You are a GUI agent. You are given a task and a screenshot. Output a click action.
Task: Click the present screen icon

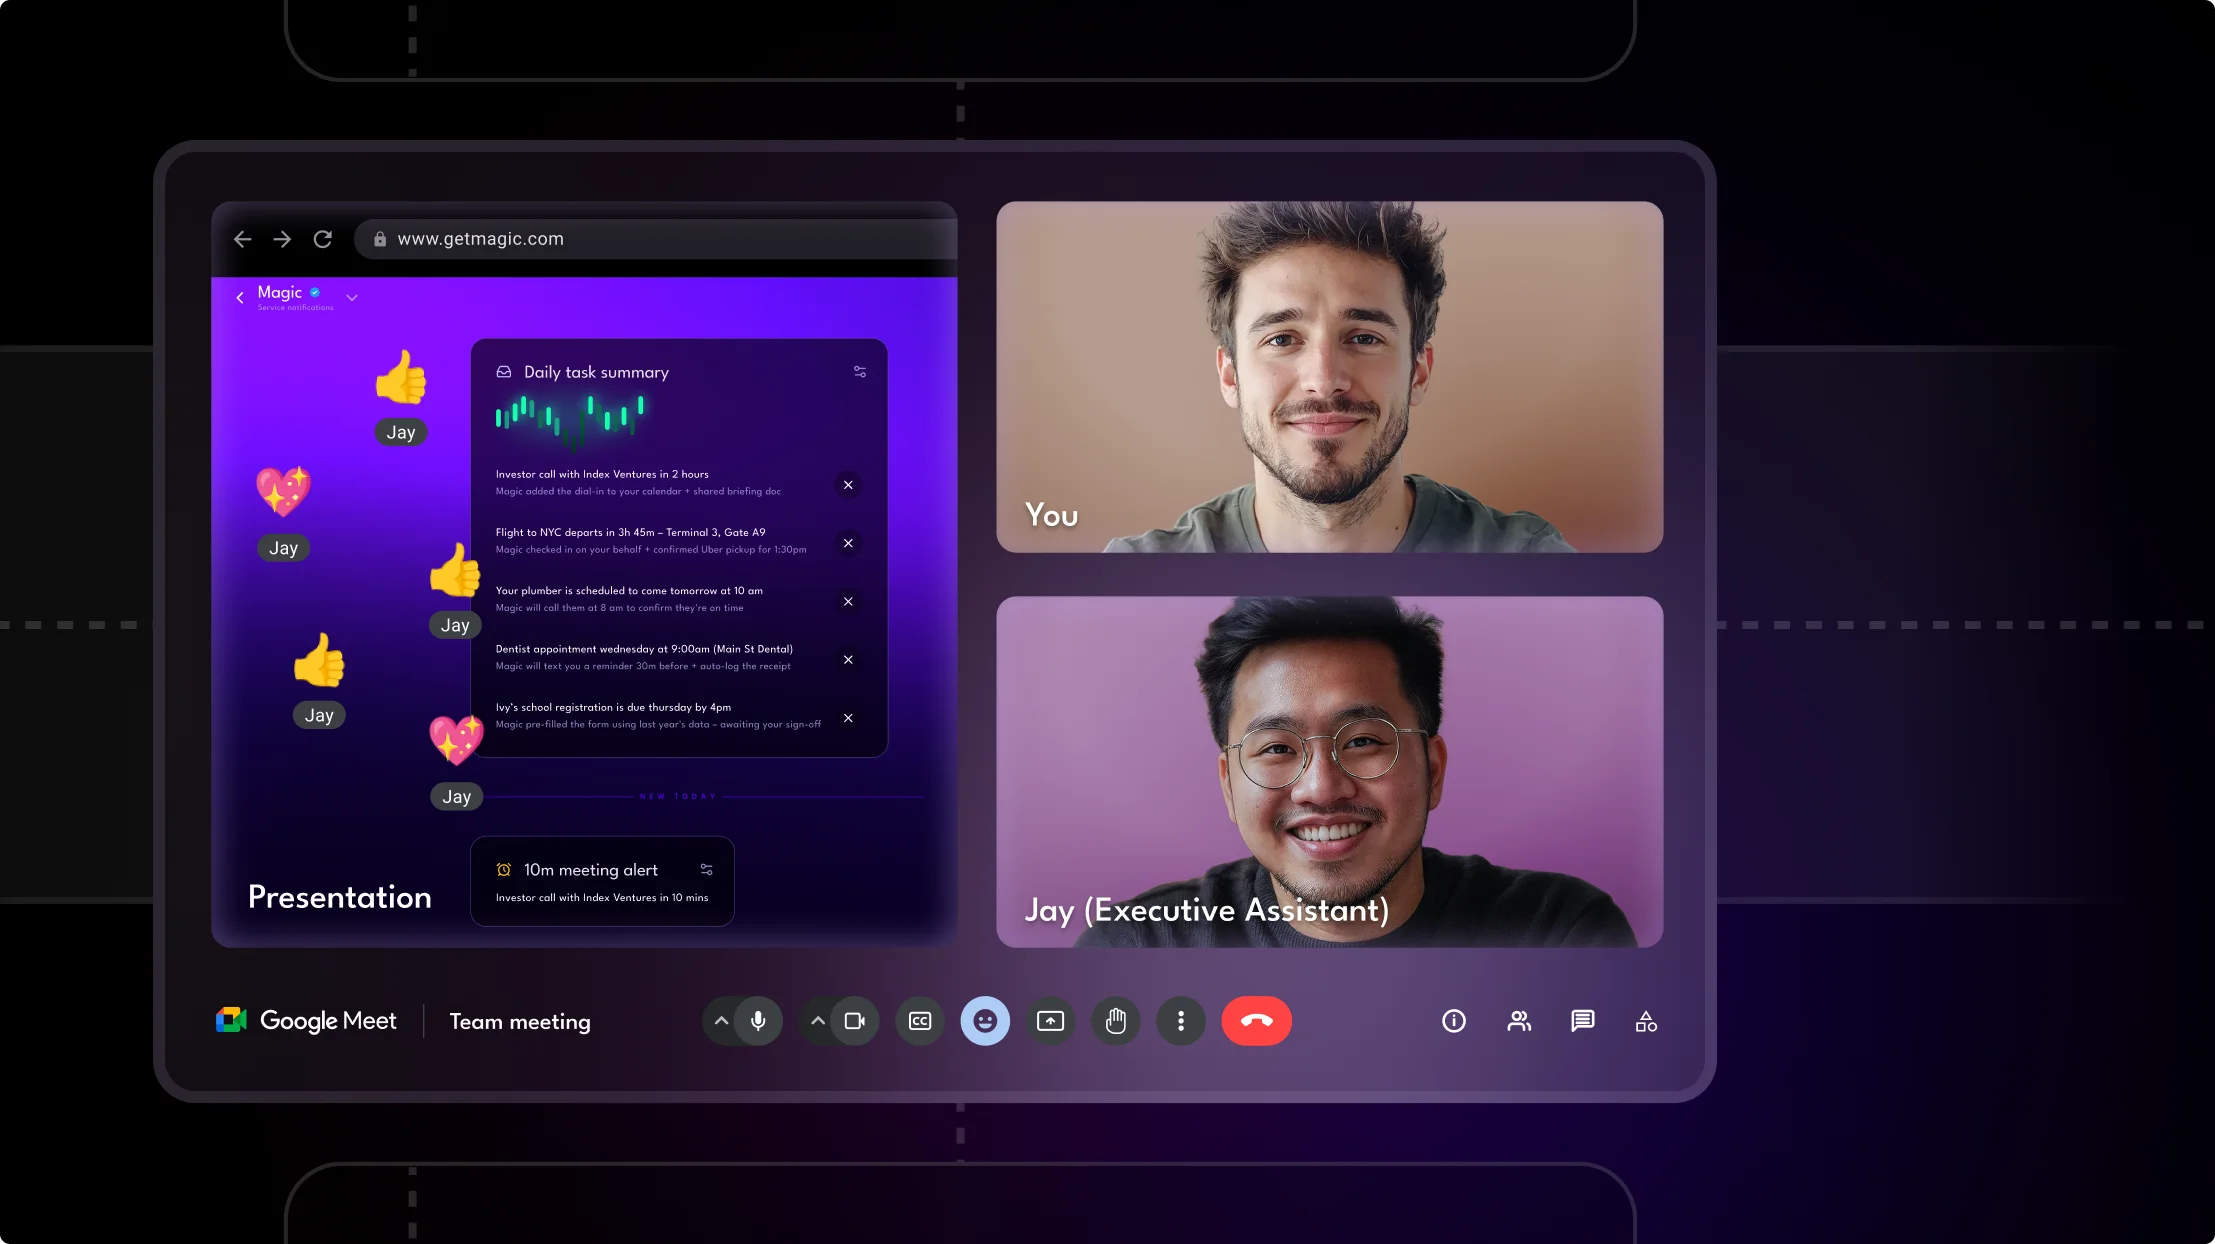click(1050, 1021)
